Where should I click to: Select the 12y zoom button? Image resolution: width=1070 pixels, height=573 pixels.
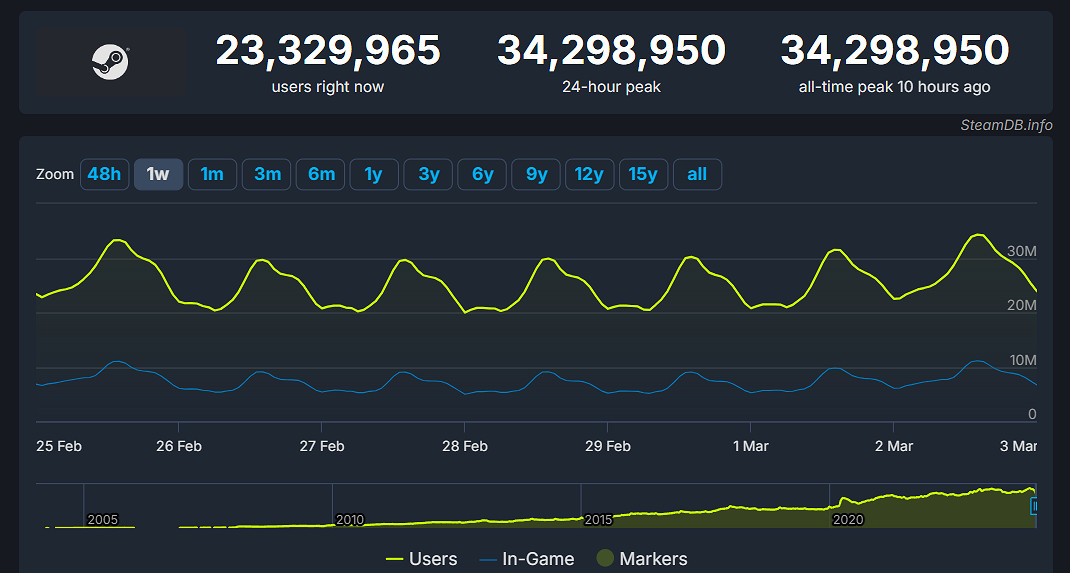point(589,174)
